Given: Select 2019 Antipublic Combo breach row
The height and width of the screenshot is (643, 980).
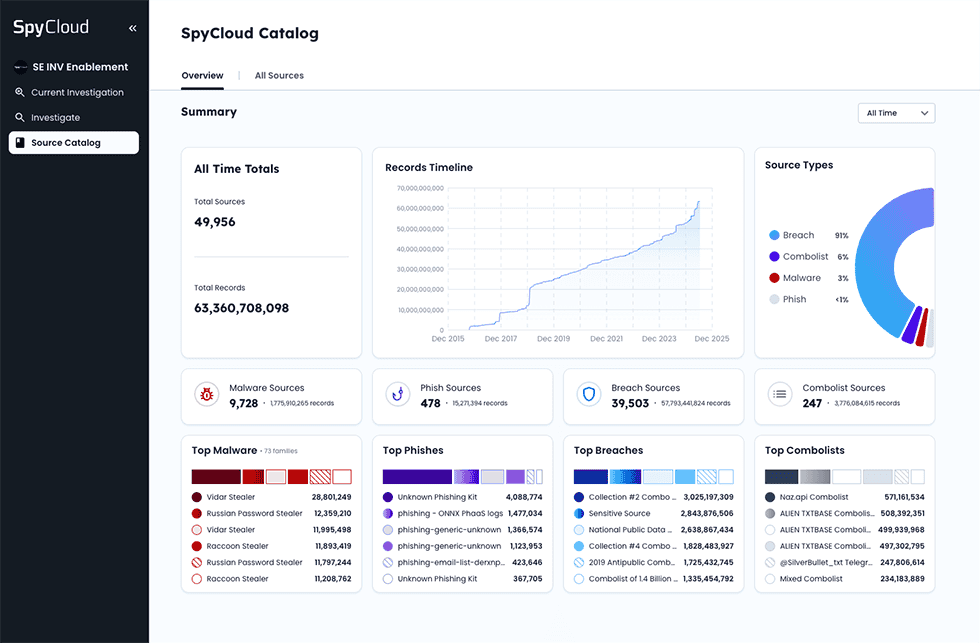Looking at the screenshot, I should pyautogui.click(x=654, y=562).
